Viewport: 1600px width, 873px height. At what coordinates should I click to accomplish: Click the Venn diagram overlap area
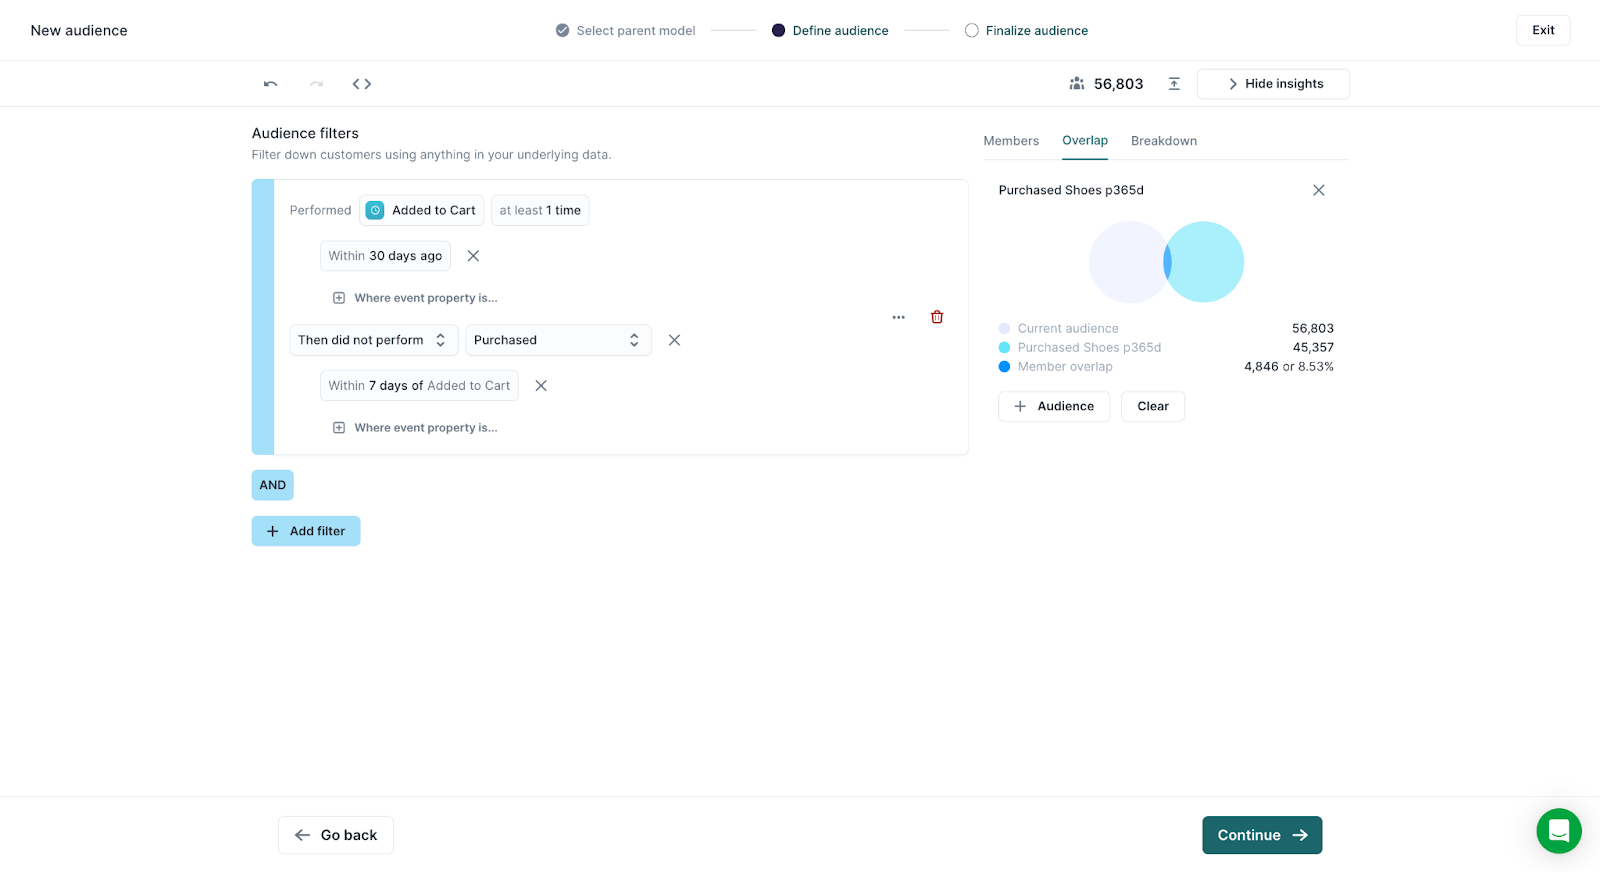(1167, 262)
